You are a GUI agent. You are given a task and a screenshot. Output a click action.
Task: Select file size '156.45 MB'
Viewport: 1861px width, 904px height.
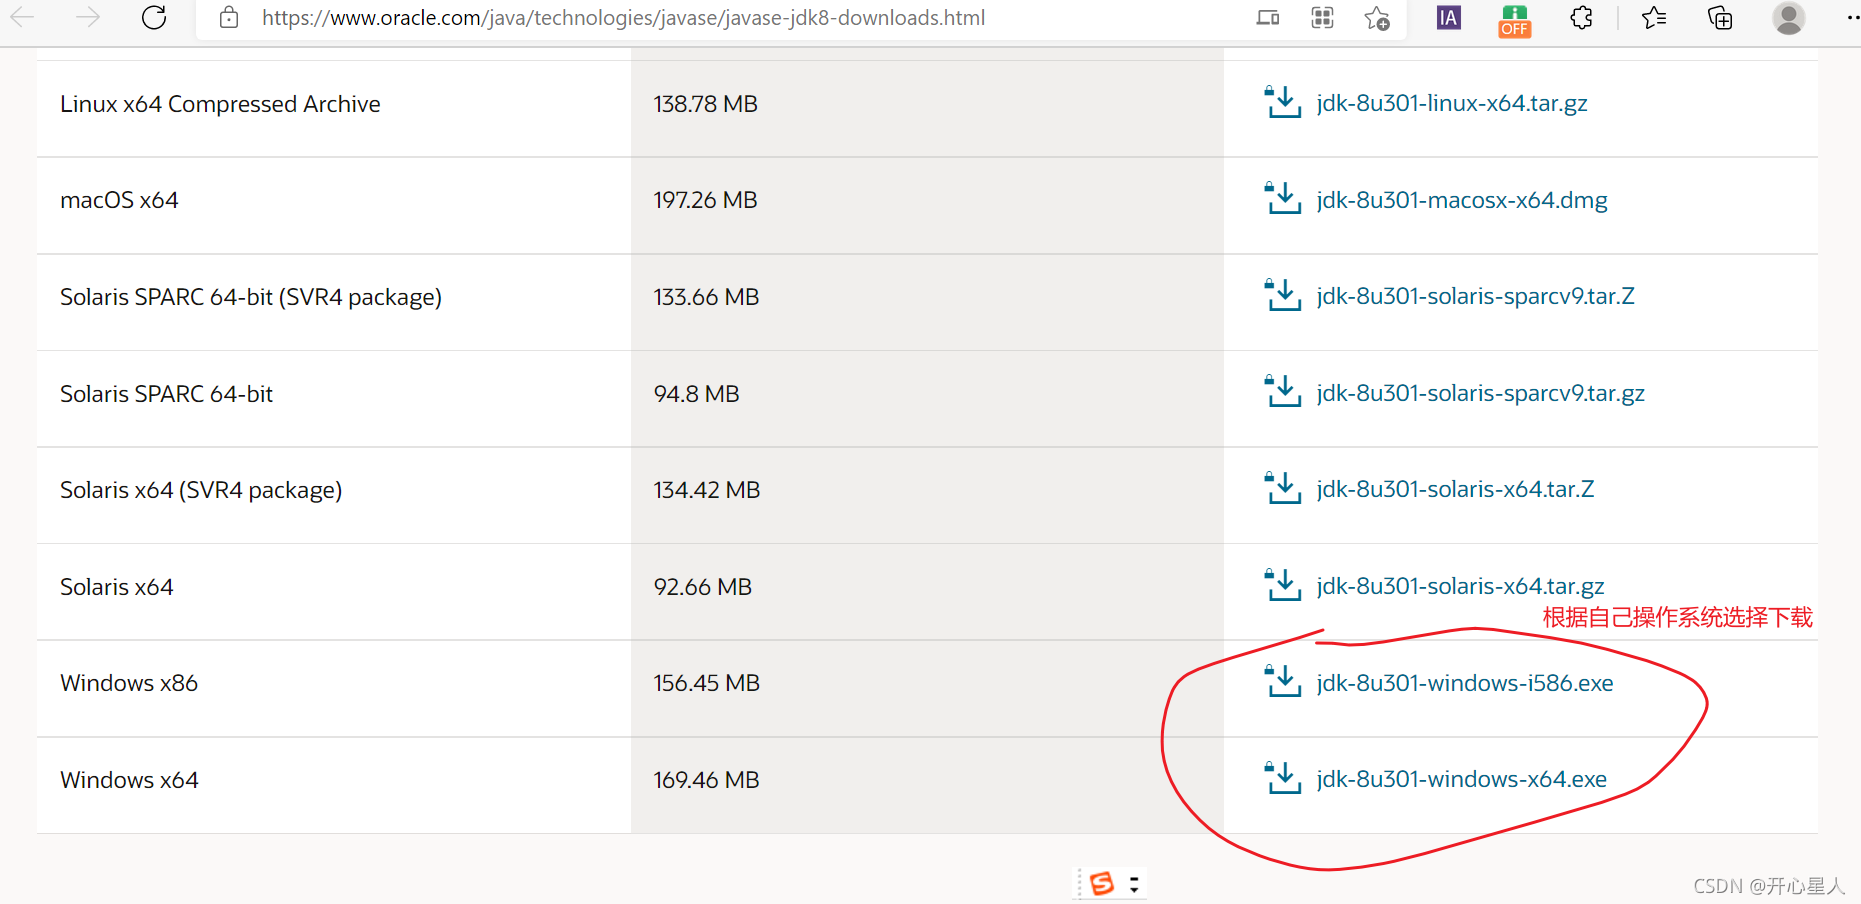(707, 683)
